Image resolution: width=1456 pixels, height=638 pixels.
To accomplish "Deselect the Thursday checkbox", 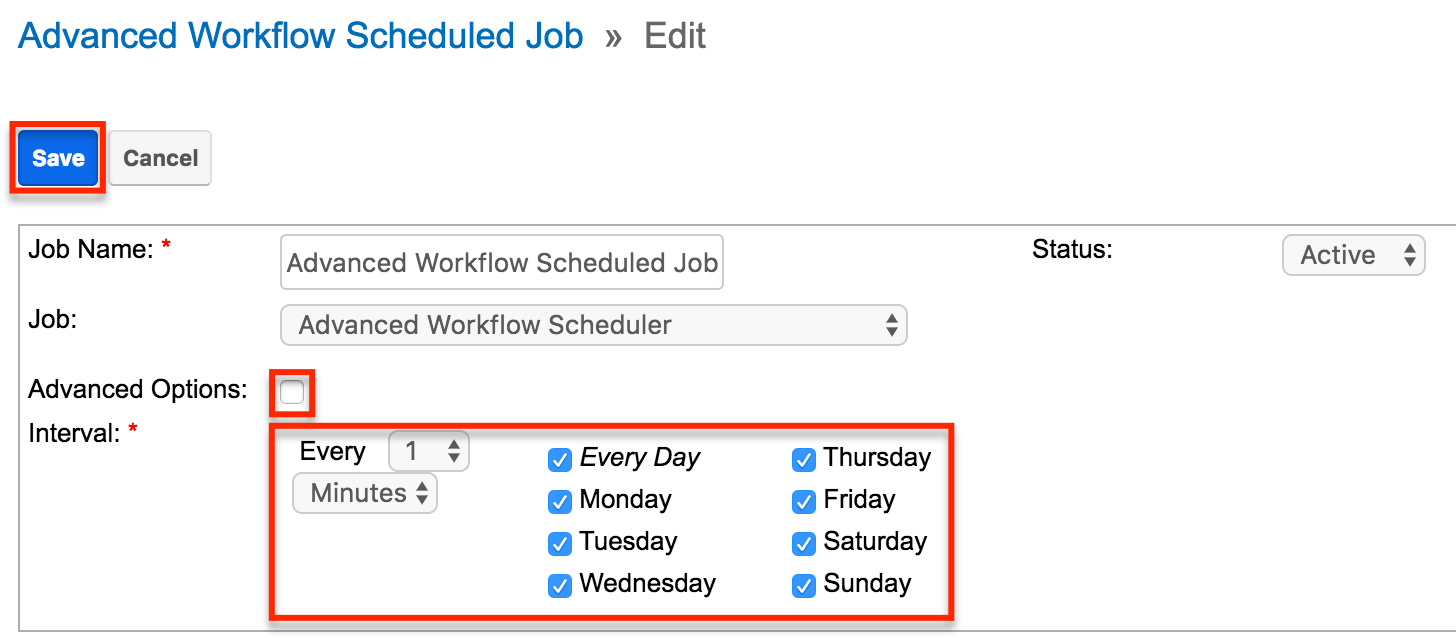I will (x=804, y=459).
